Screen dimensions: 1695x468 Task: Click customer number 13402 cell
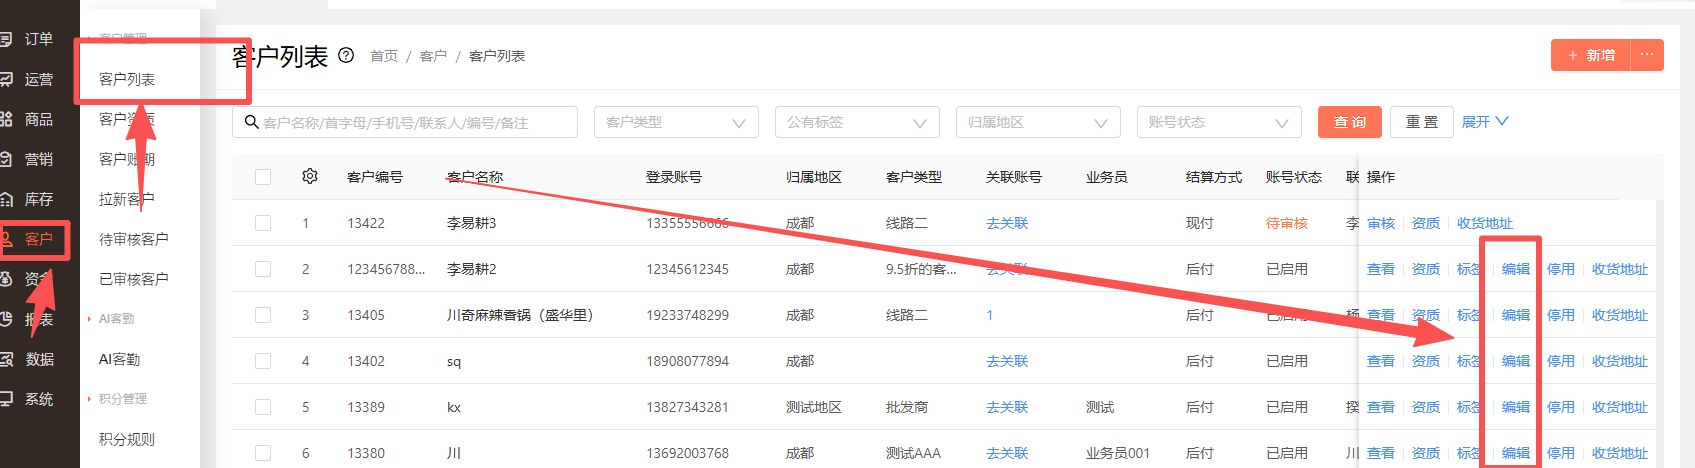click(x=366, y=361)
